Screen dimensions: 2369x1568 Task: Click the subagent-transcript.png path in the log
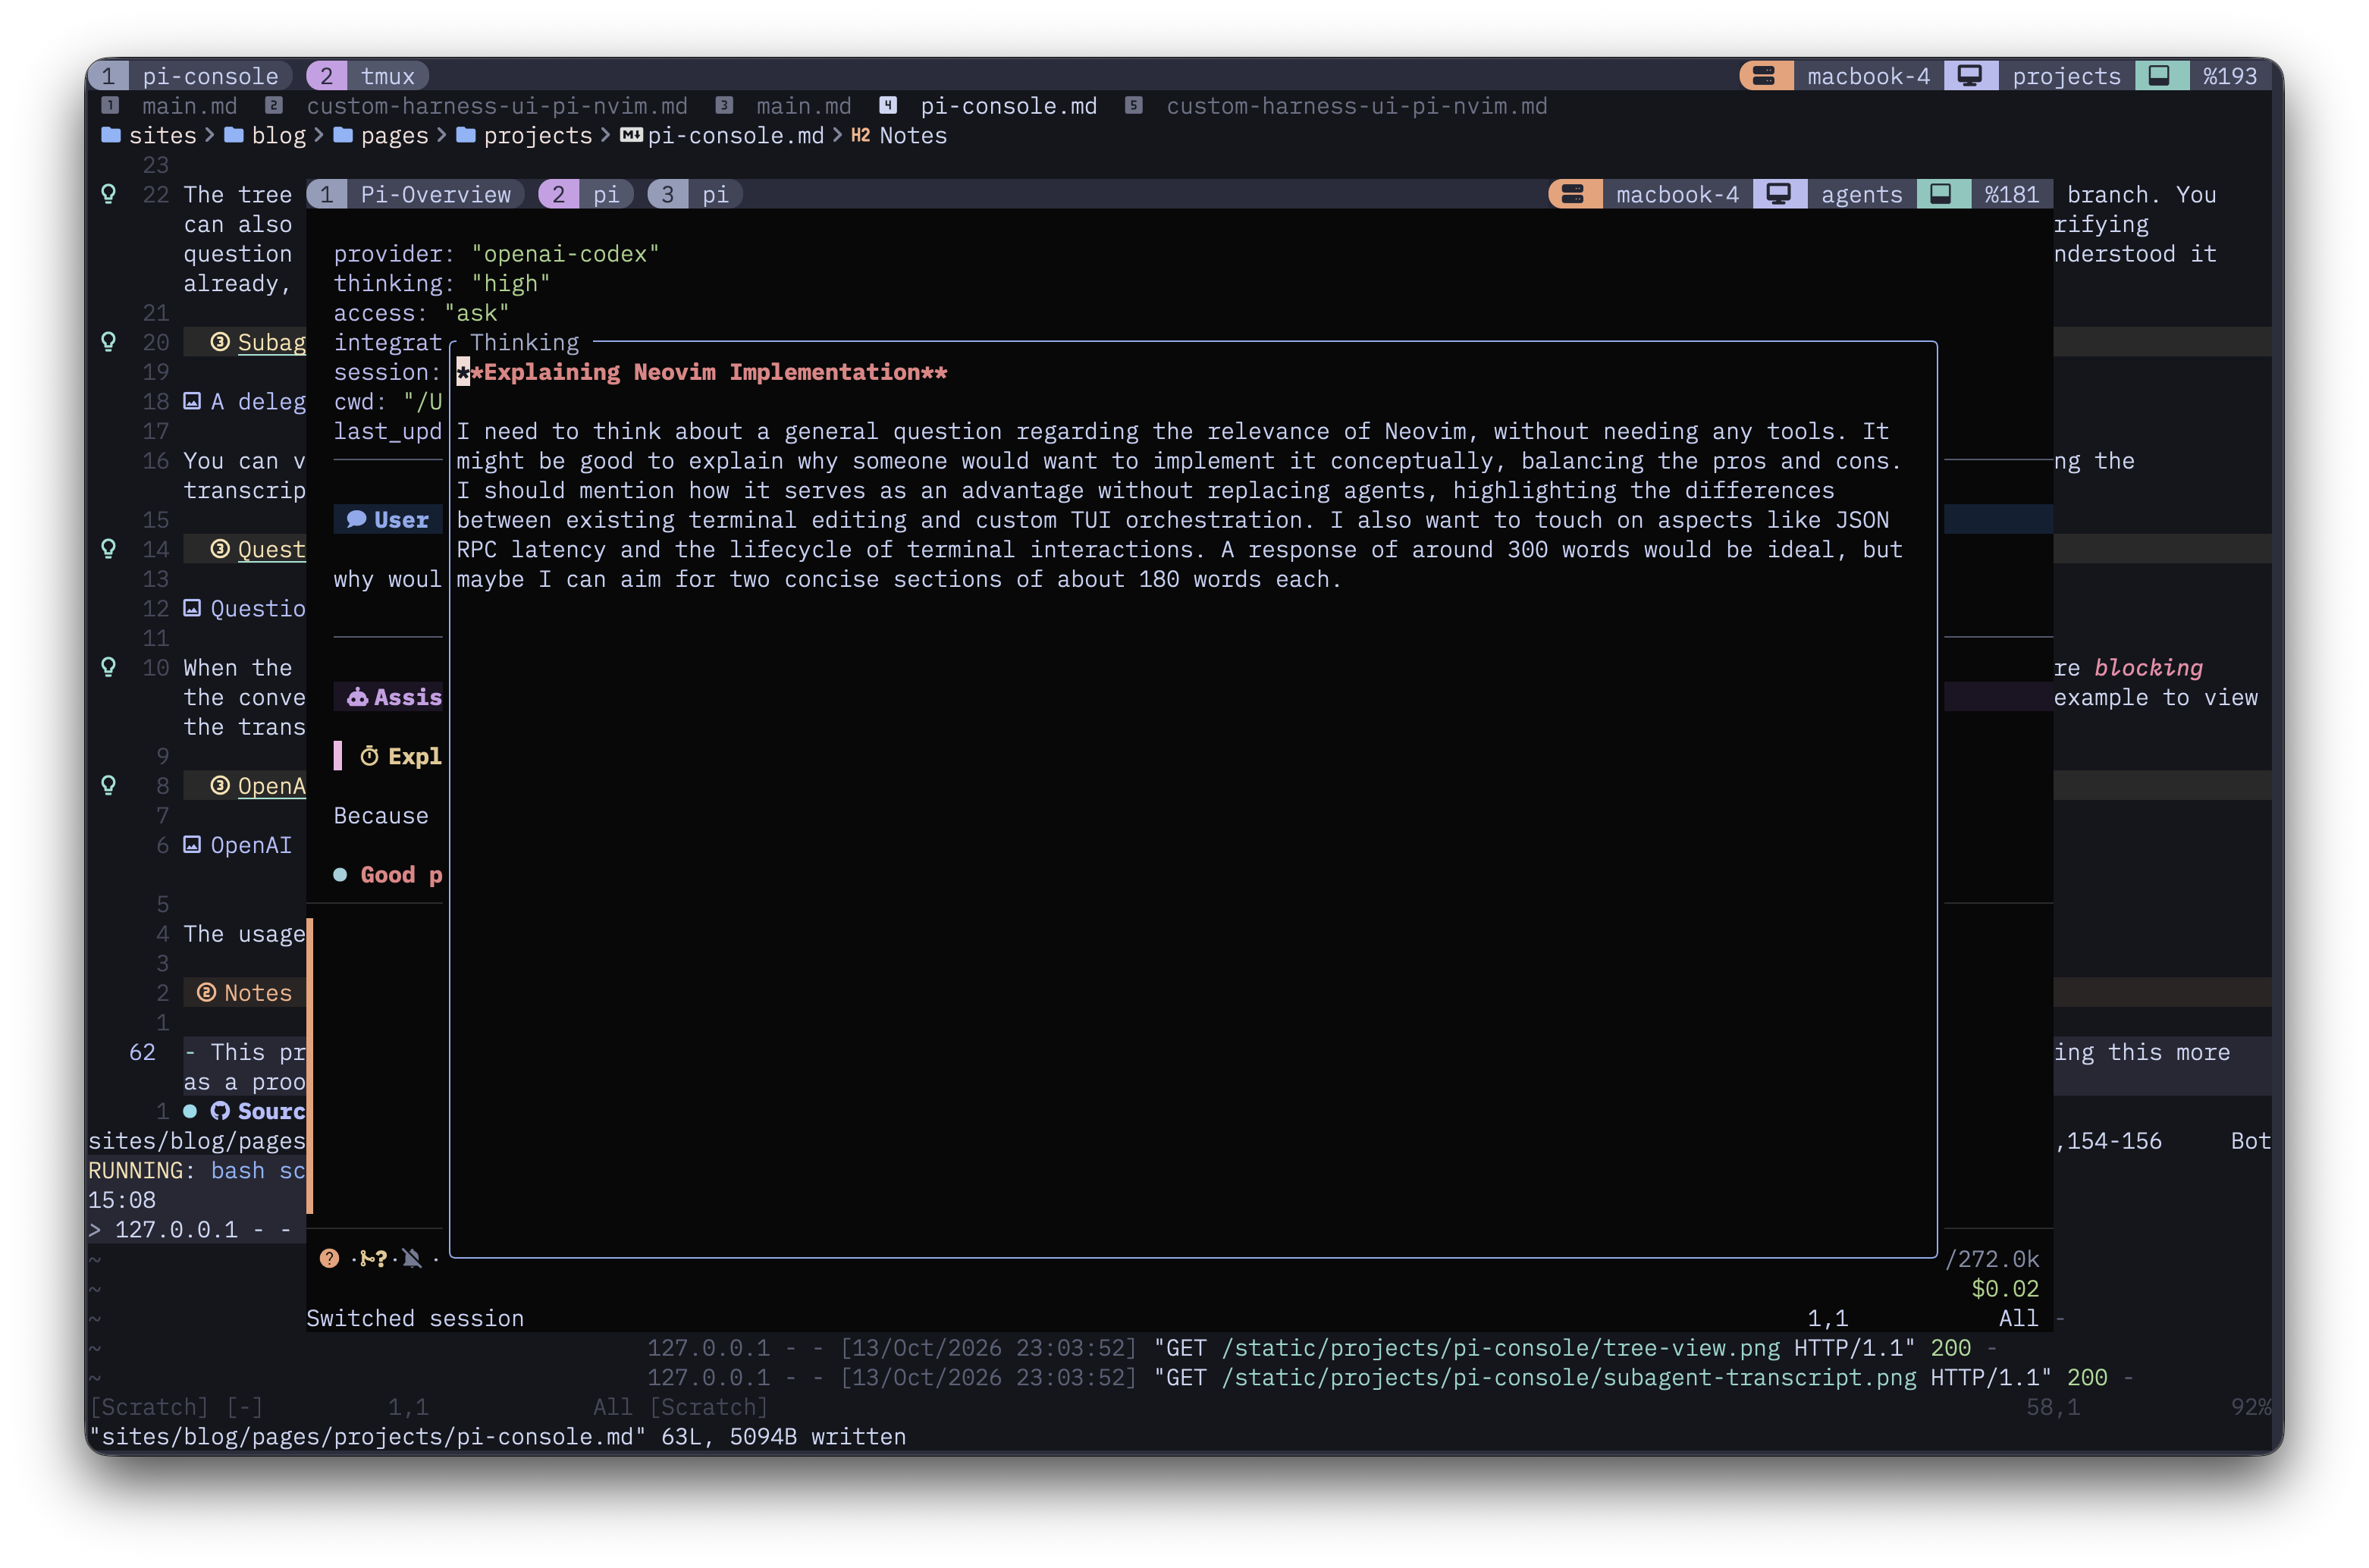pyautogui.click(x=1569, y=1378)
